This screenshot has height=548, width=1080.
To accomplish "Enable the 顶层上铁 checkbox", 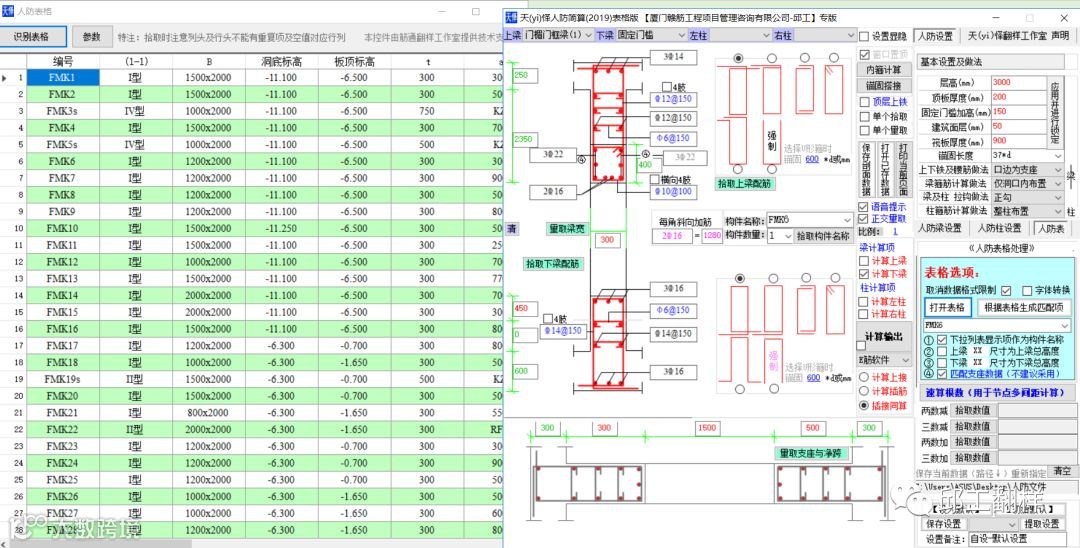I will pos(864,102).
